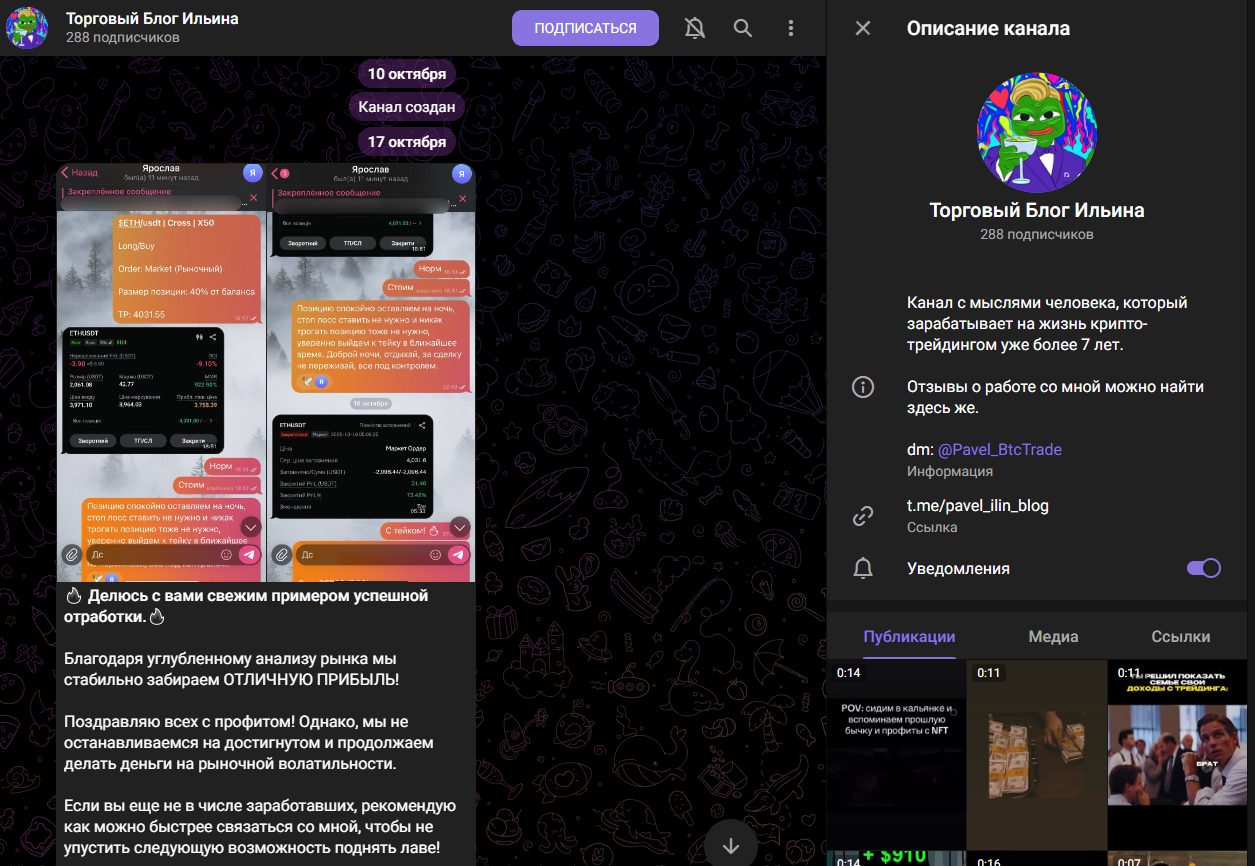Click the muted bell icon in header

tap(694, 28)
